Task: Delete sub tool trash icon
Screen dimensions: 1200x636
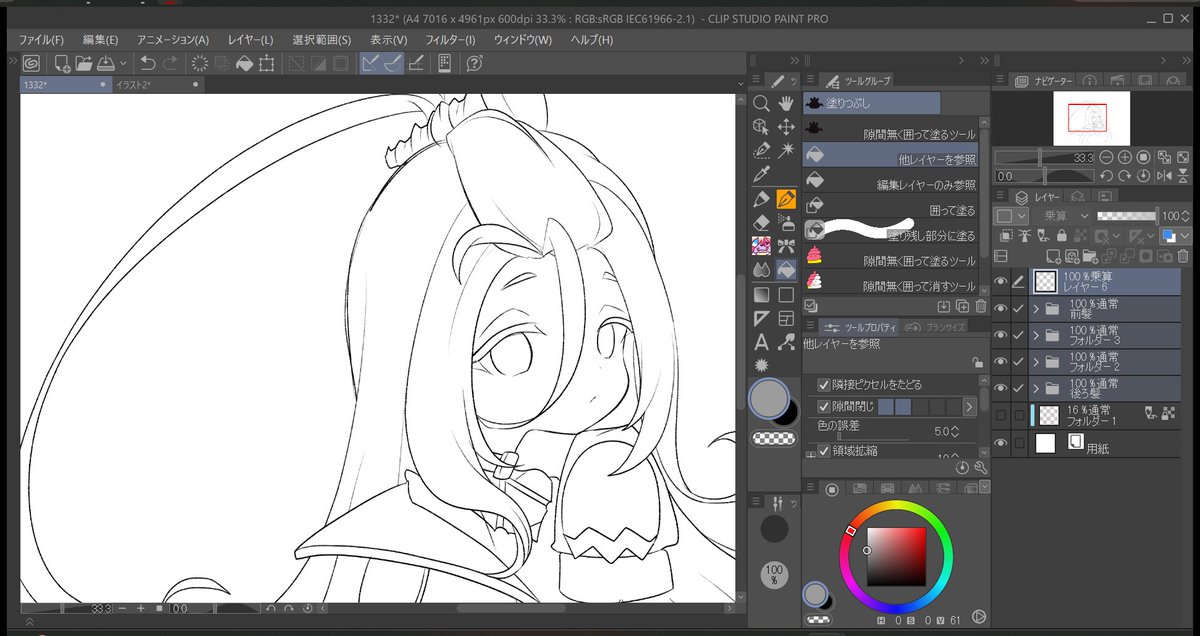Action: 980,306
